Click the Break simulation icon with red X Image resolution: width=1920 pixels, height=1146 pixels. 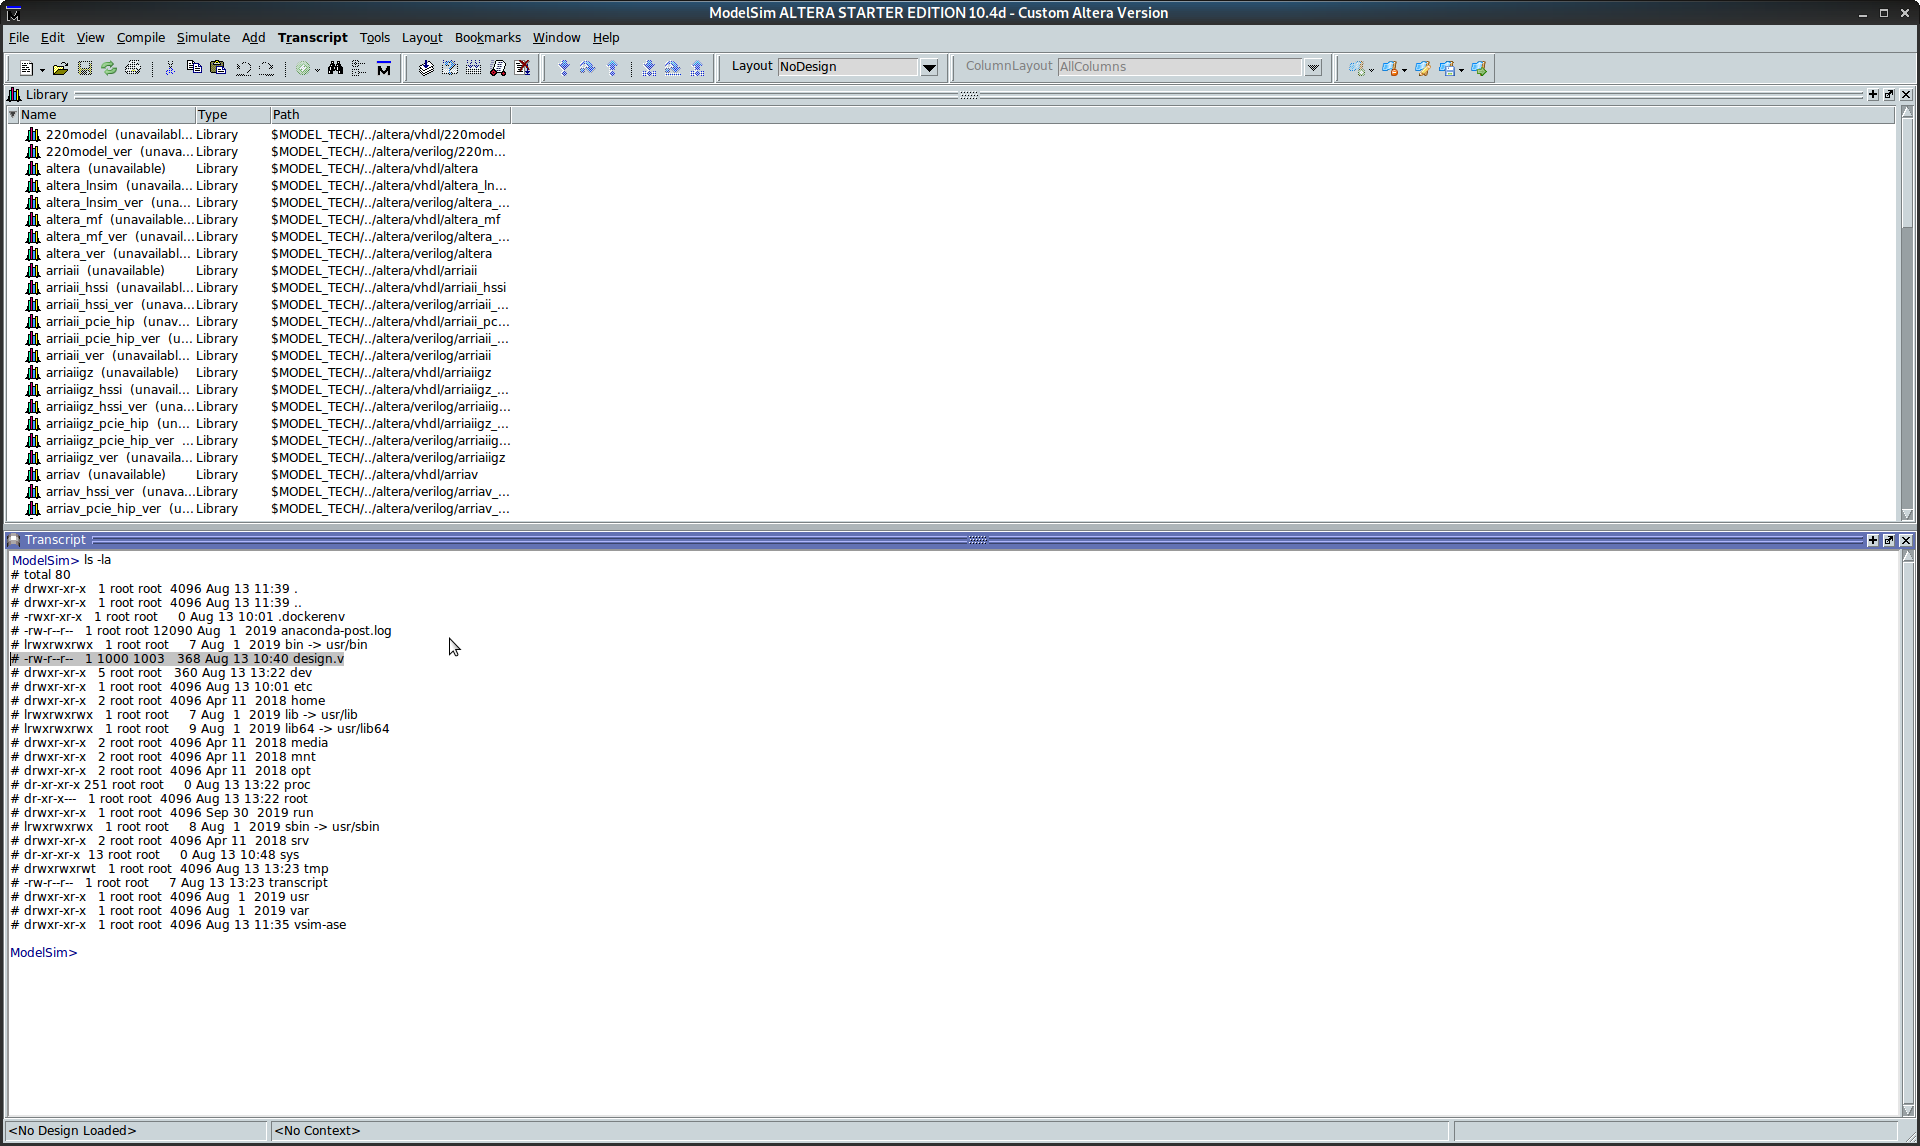point(522,68)
